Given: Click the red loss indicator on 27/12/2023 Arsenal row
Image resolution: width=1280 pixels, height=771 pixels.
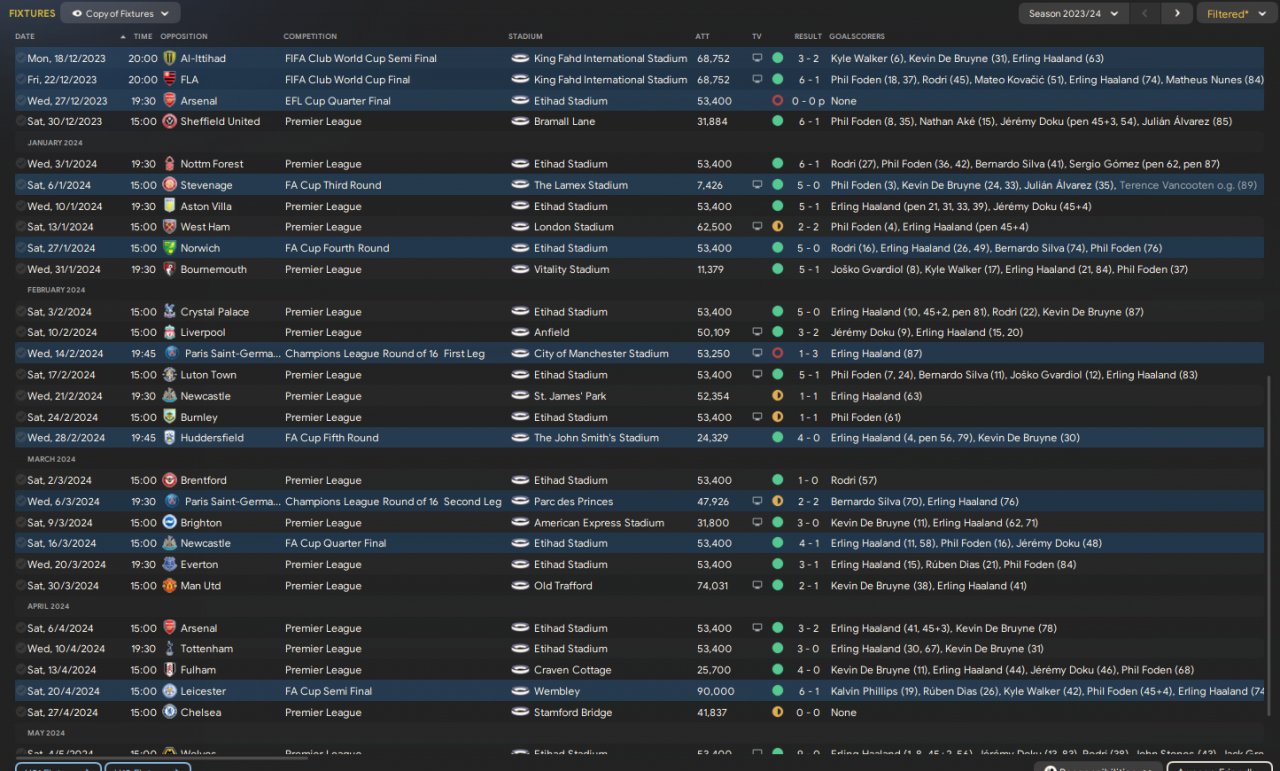Looking at the screenshot, I should click(777, 101).
